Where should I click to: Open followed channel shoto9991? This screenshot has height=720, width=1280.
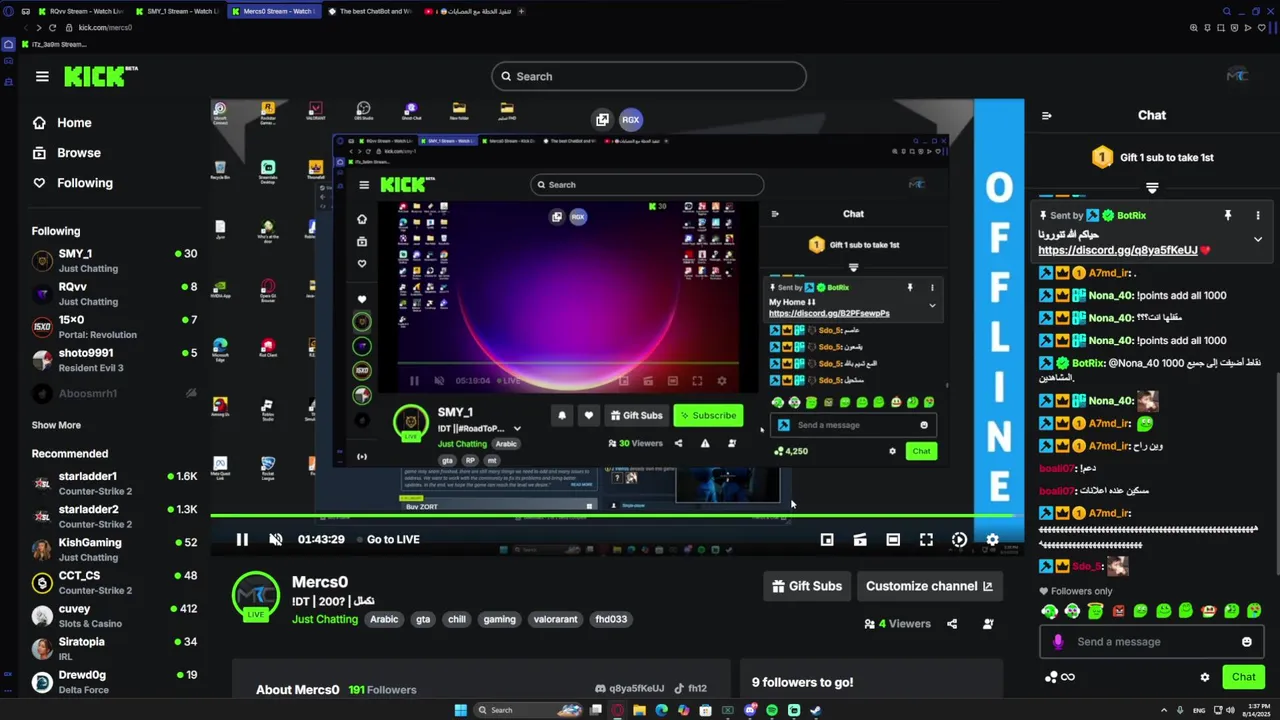(113, 360)
